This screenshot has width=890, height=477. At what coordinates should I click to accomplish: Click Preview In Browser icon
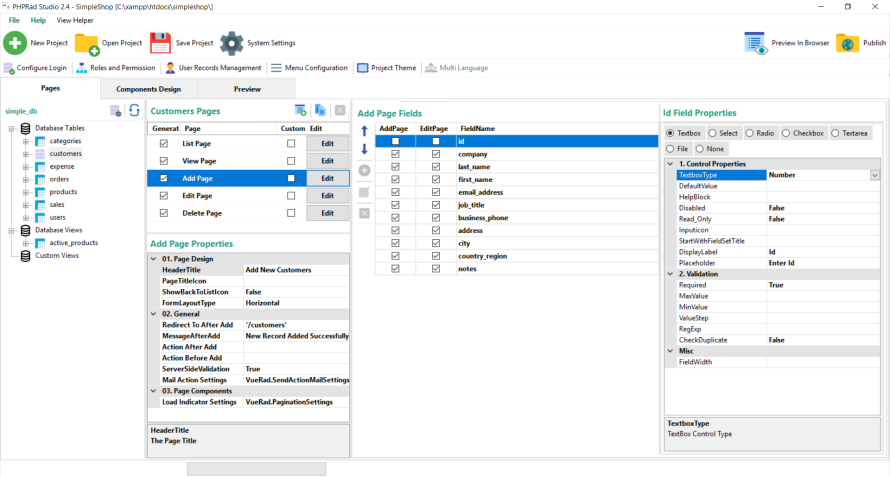coord(756,43)
